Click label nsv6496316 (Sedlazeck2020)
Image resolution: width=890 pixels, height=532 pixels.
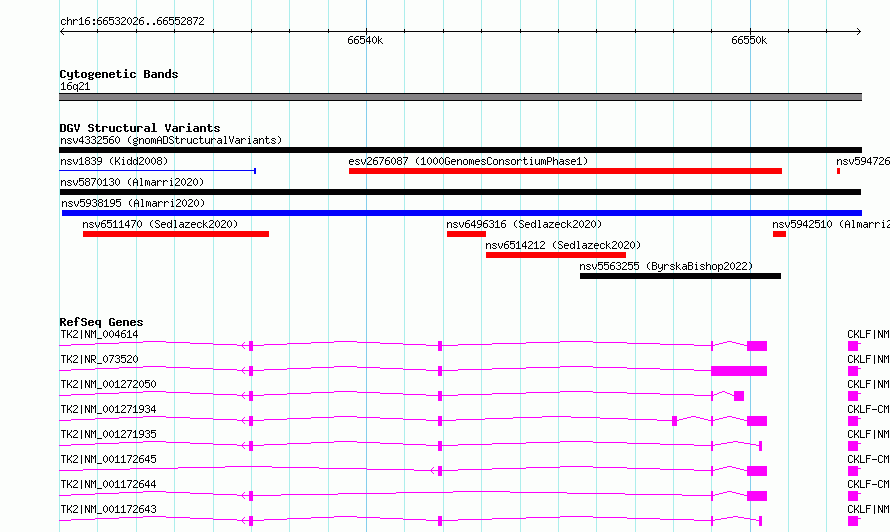(x=524, y=224)
